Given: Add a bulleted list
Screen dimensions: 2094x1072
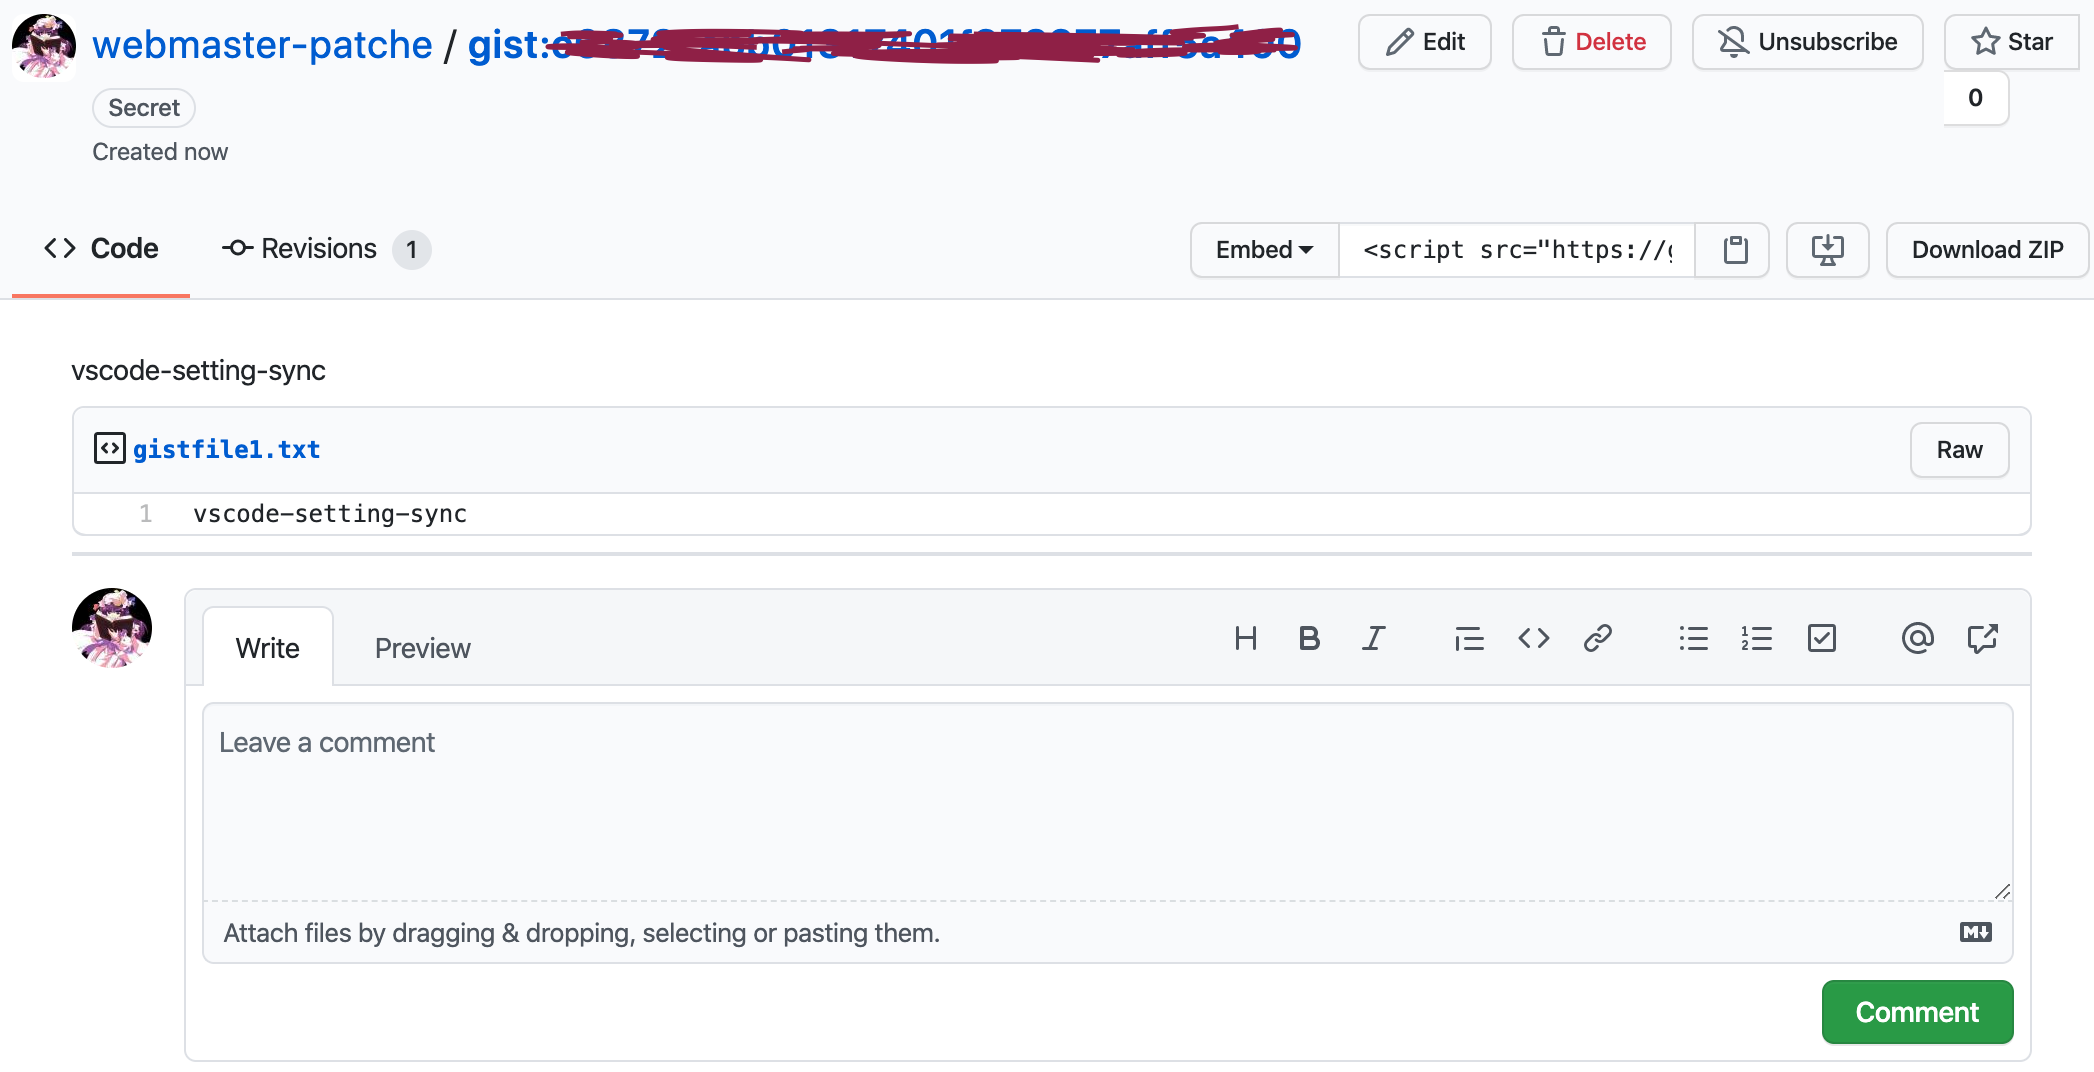Looking at the screenshot, I should point(1693,638).
